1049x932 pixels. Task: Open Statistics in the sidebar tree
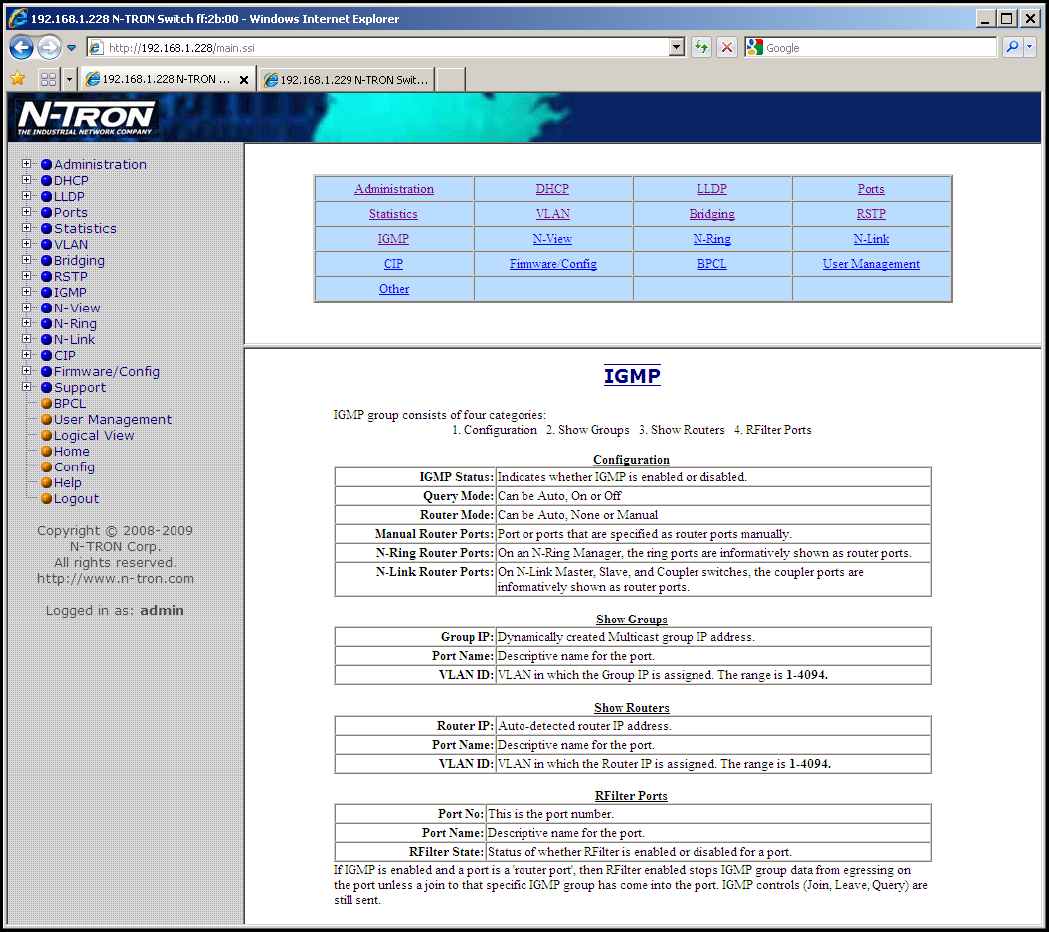(x=85, y=228)
